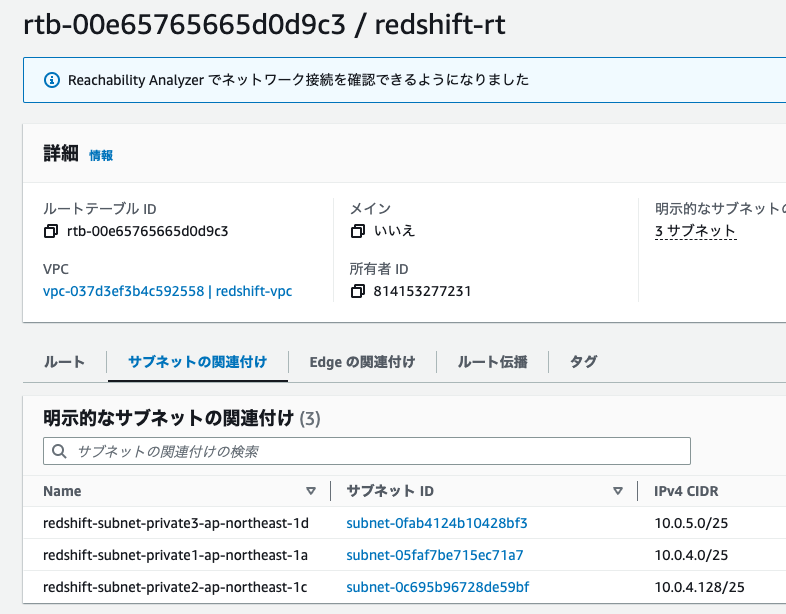Click route table ID text rtb-00e65765665d0d9c3 in details
Screen dimensions: 786x614
click(147, 231)
